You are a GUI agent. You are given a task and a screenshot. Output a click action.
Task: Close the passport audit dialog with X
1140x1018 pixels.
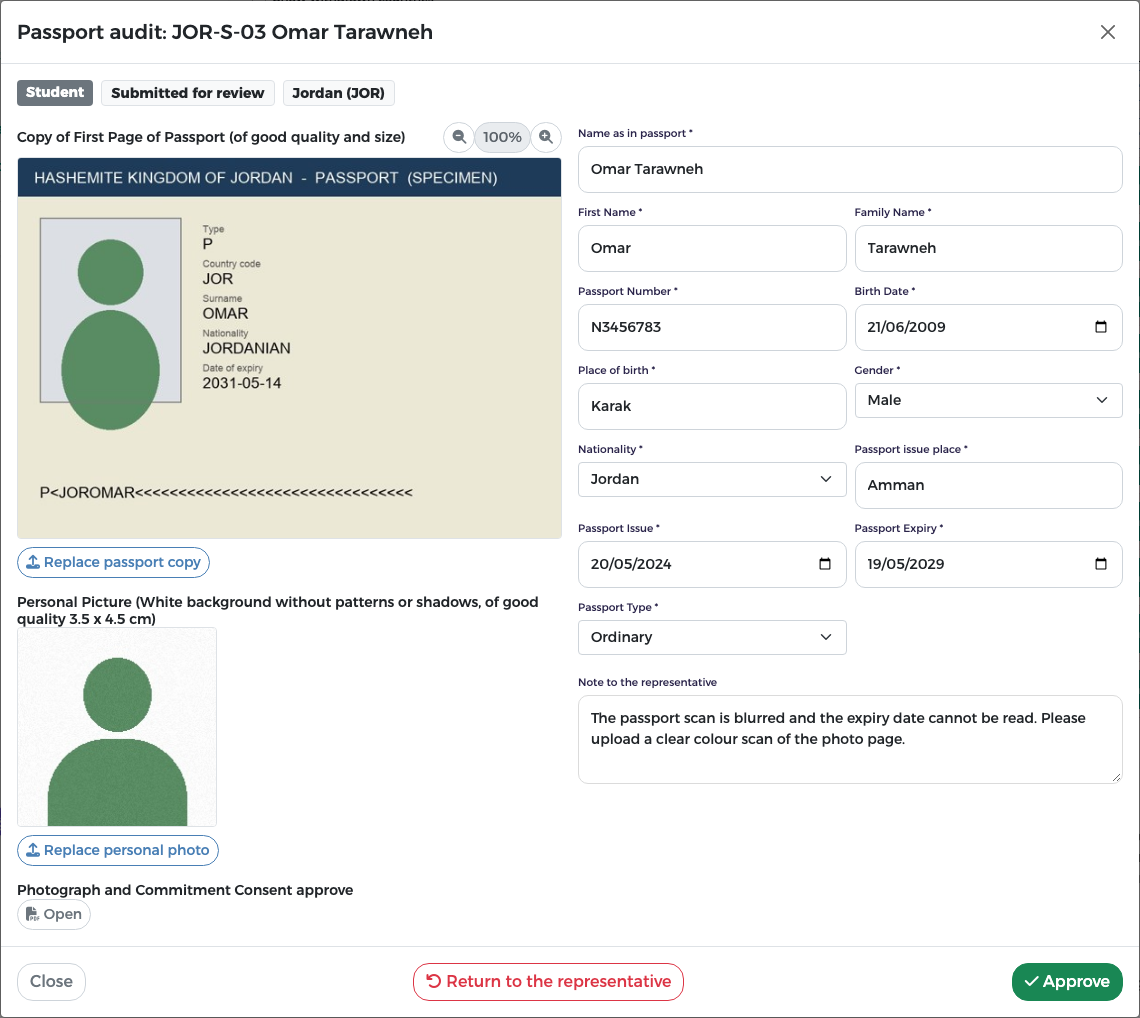pos(1107,32)
